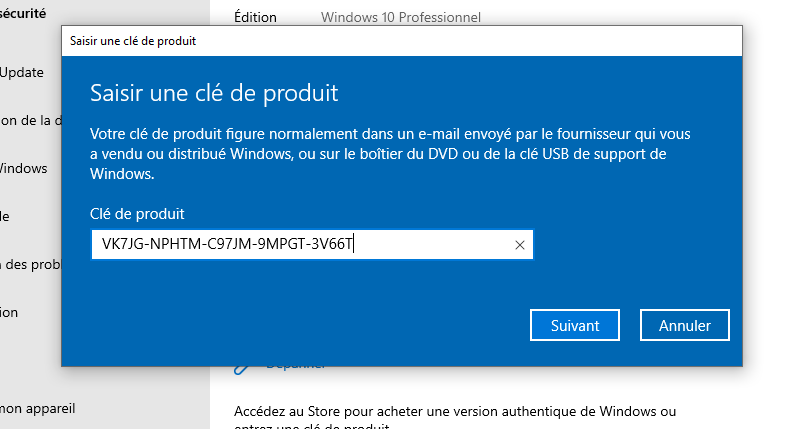
Task: Open the "mon appareil" sidebar entry
Action: (38, 408)
